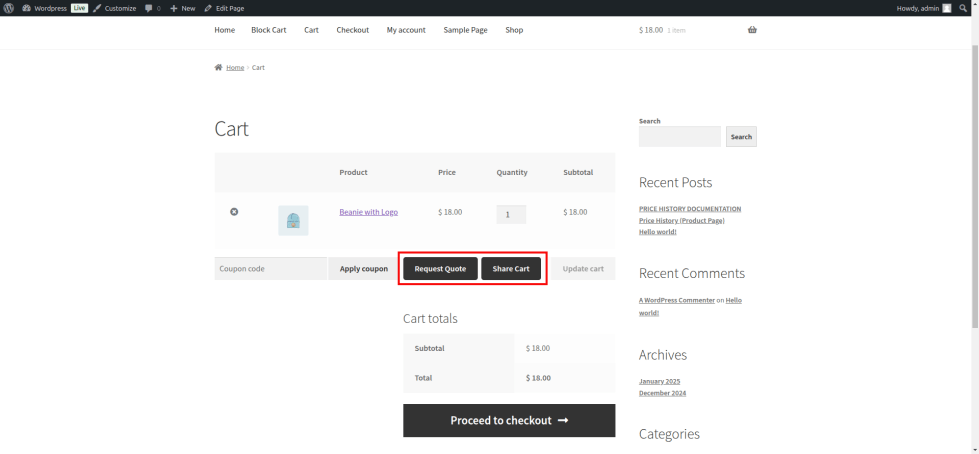This screenshot has width=979, height=454.
Task: Open the comments bubble icon in admin bar
Action: (150, 8)
